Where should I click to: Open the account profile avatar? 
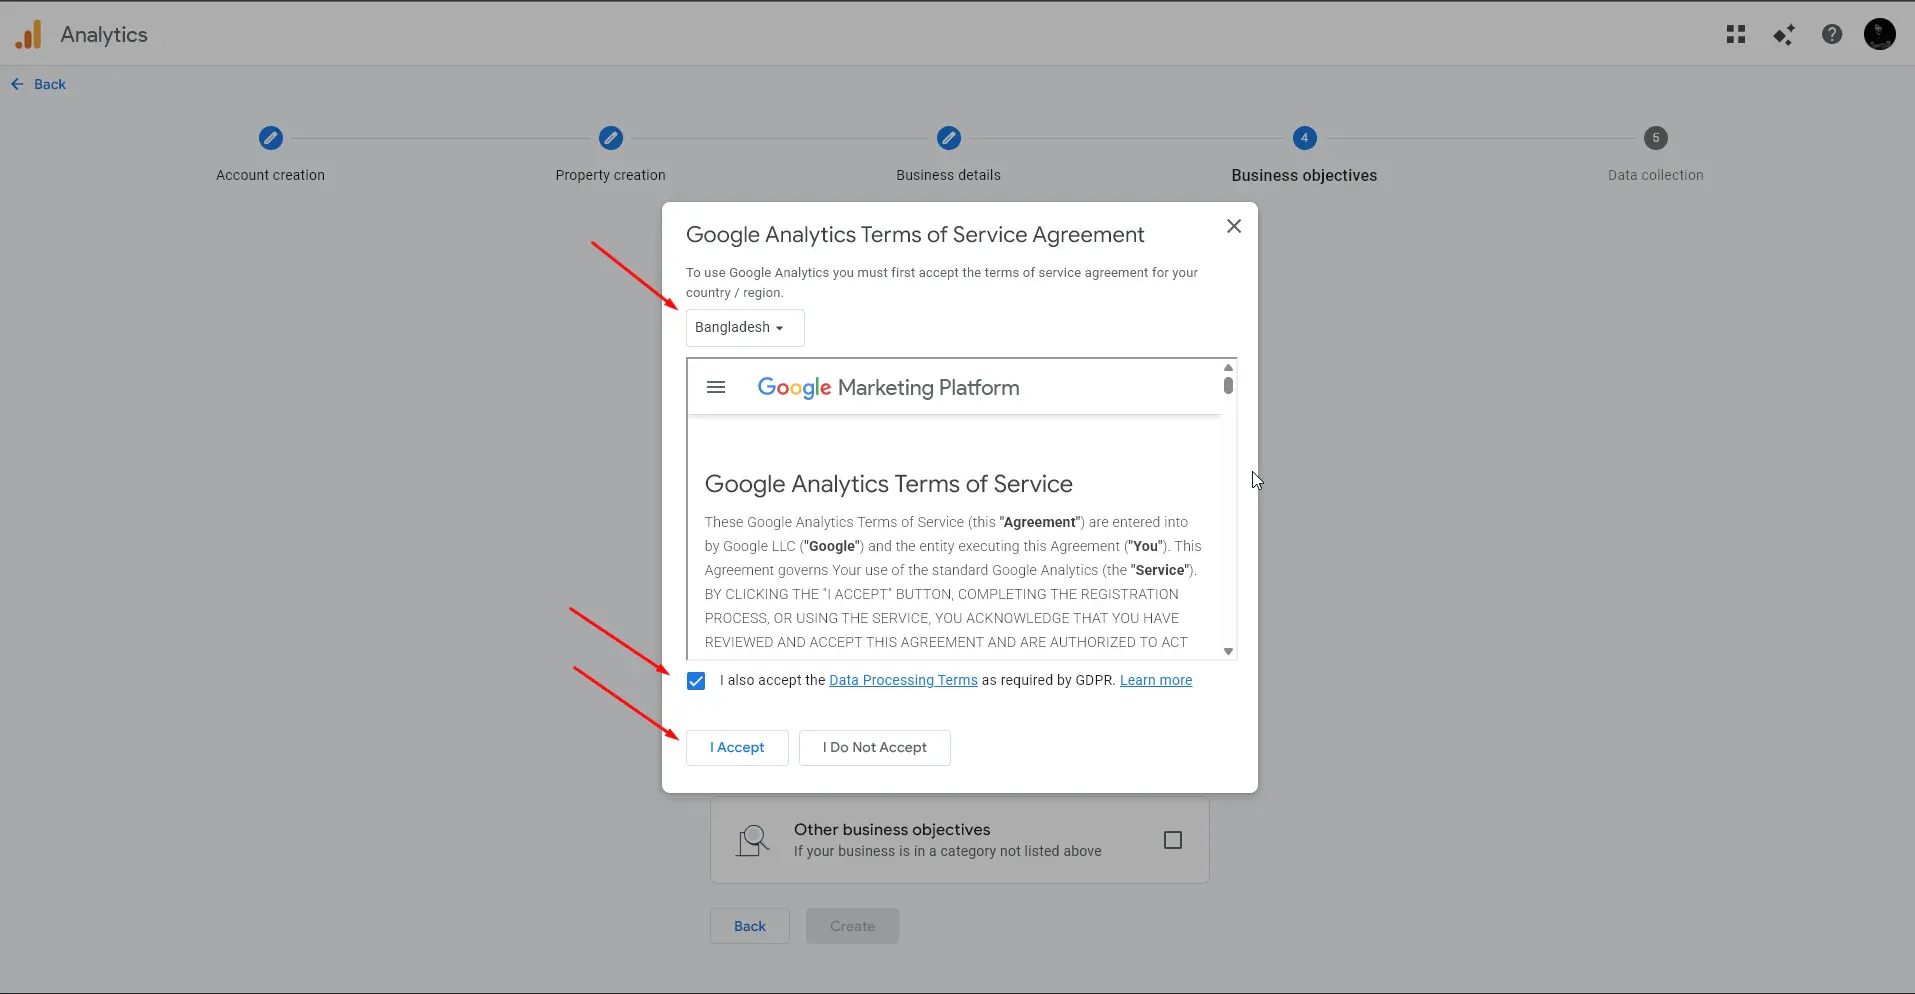[1880, 34]
